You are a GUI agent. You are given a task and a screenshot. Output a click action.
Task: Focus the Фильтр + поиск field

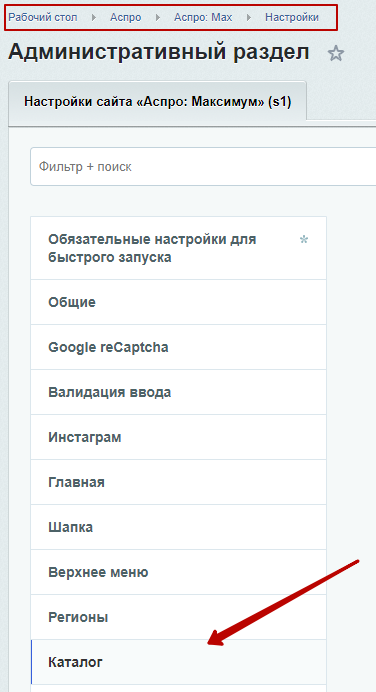coord(203,167)
